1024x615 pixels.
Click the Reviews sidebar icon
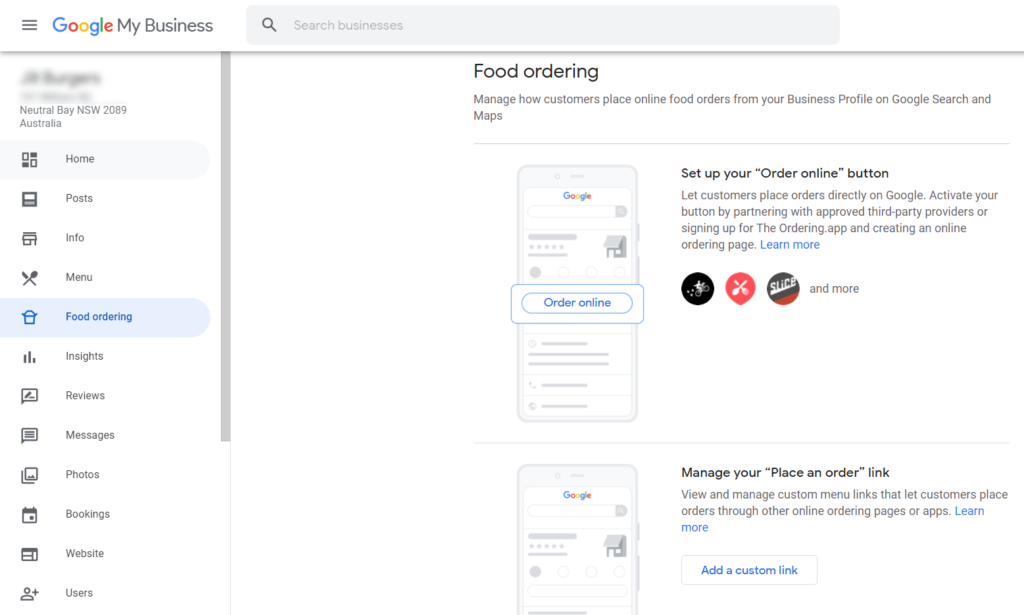click(x=29, y=396)
